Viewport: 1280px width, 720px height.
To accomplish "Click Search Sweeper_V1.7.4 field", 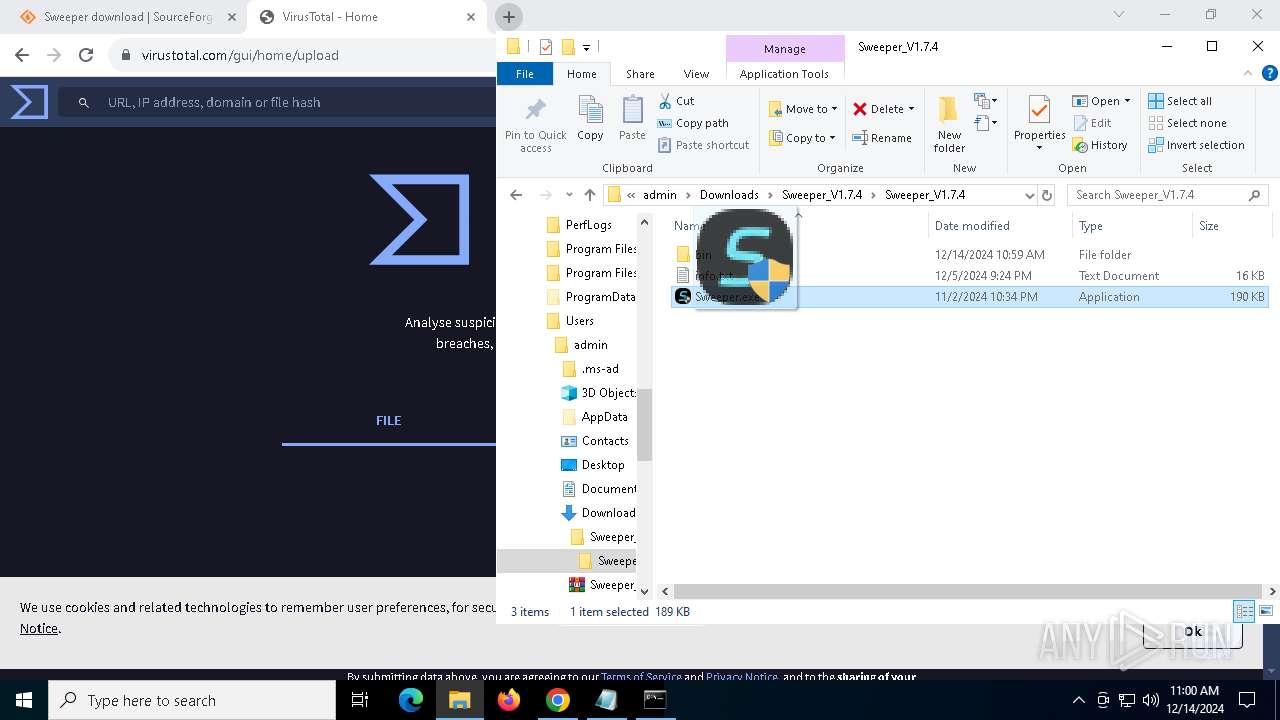I will [1167, 195].
